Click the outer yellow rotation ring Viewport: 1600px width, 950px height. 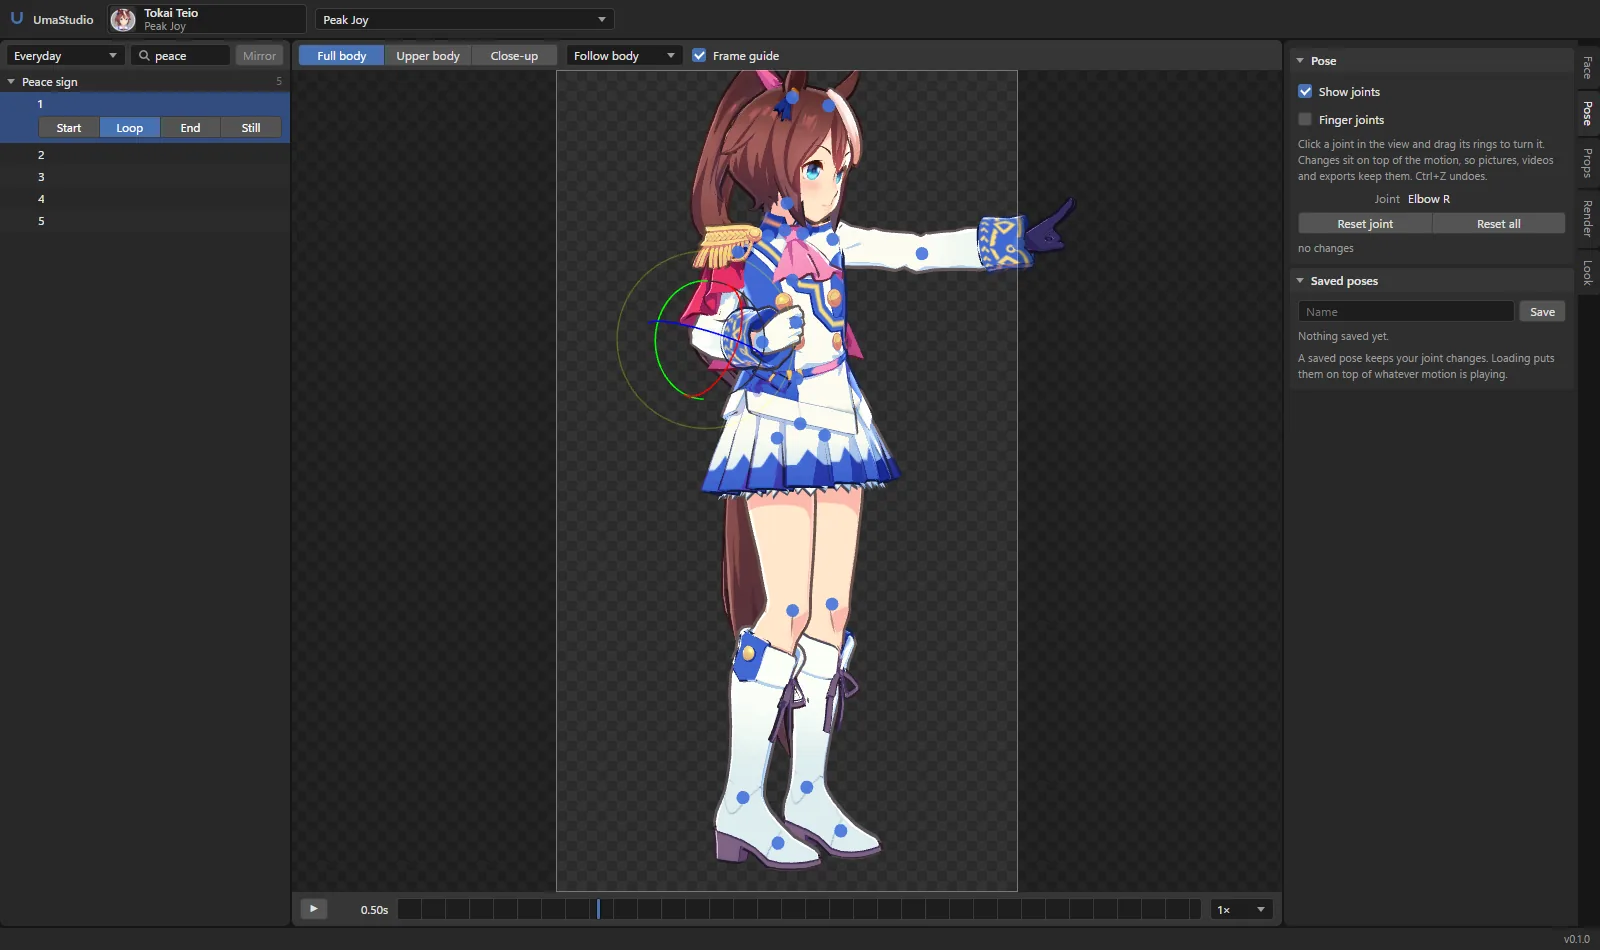[618, 340]
